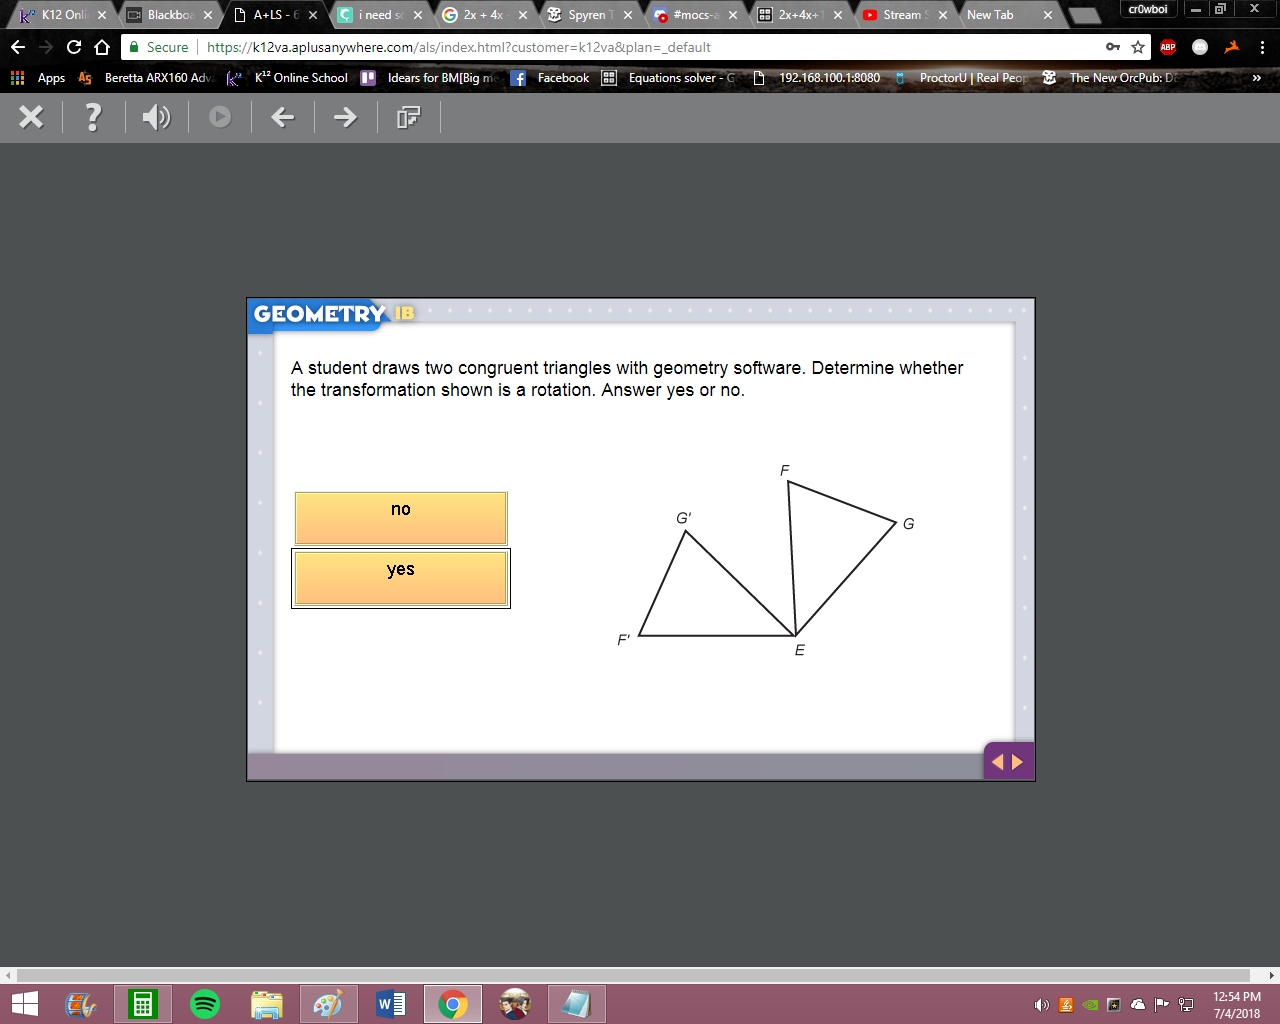1280x1024 pixels.
Task: Switch to the Blackboard browser tab
Action: click(170, 15)
